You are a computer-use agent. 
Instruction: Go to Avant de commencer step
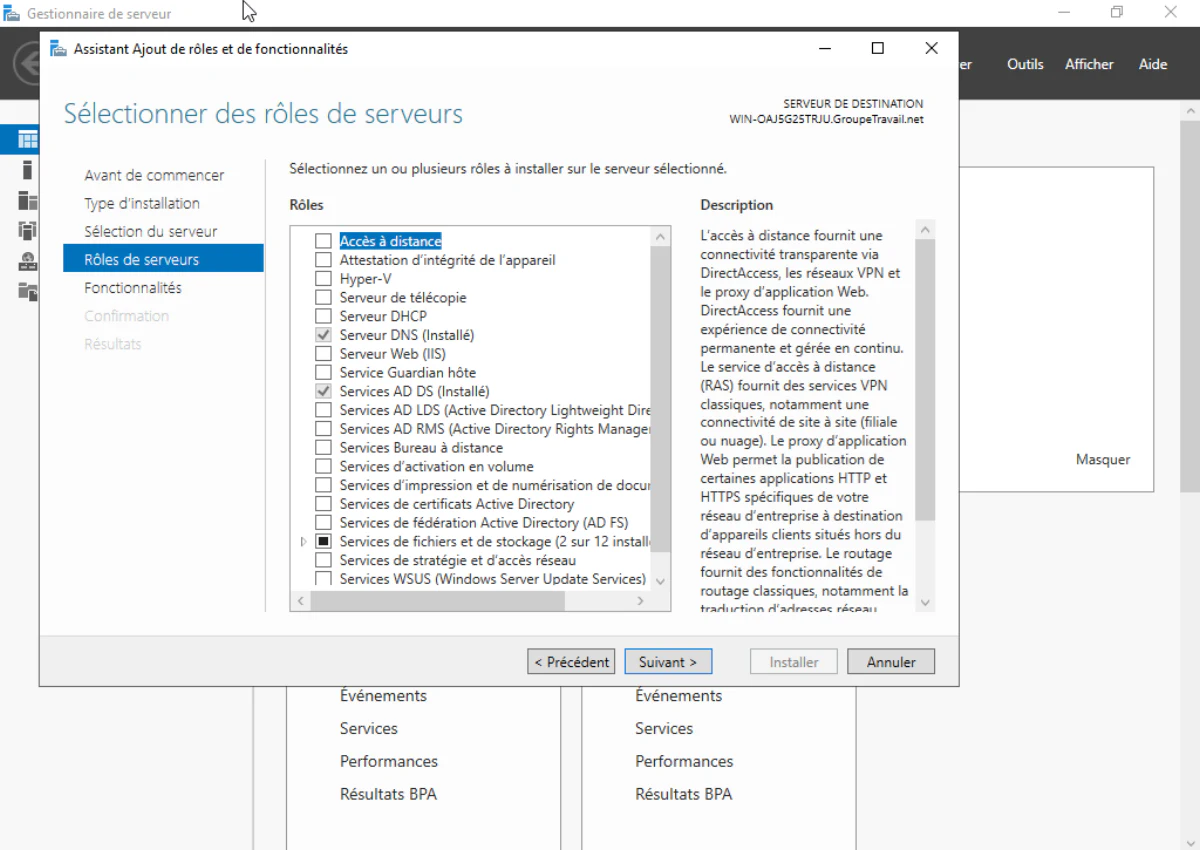[154, 175]
